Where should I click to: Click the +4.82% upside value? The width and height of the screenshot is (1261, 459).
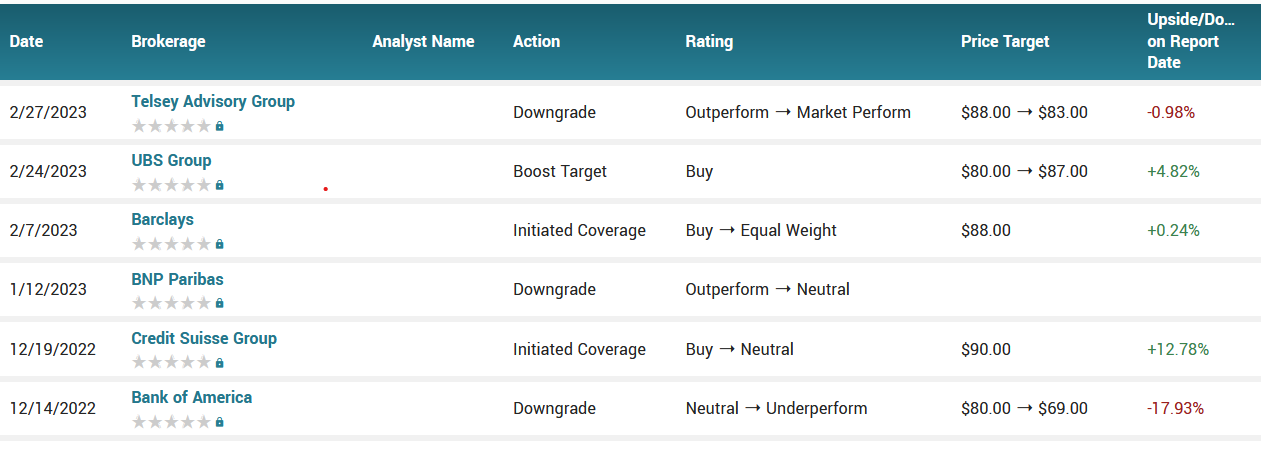point(1173,171)
